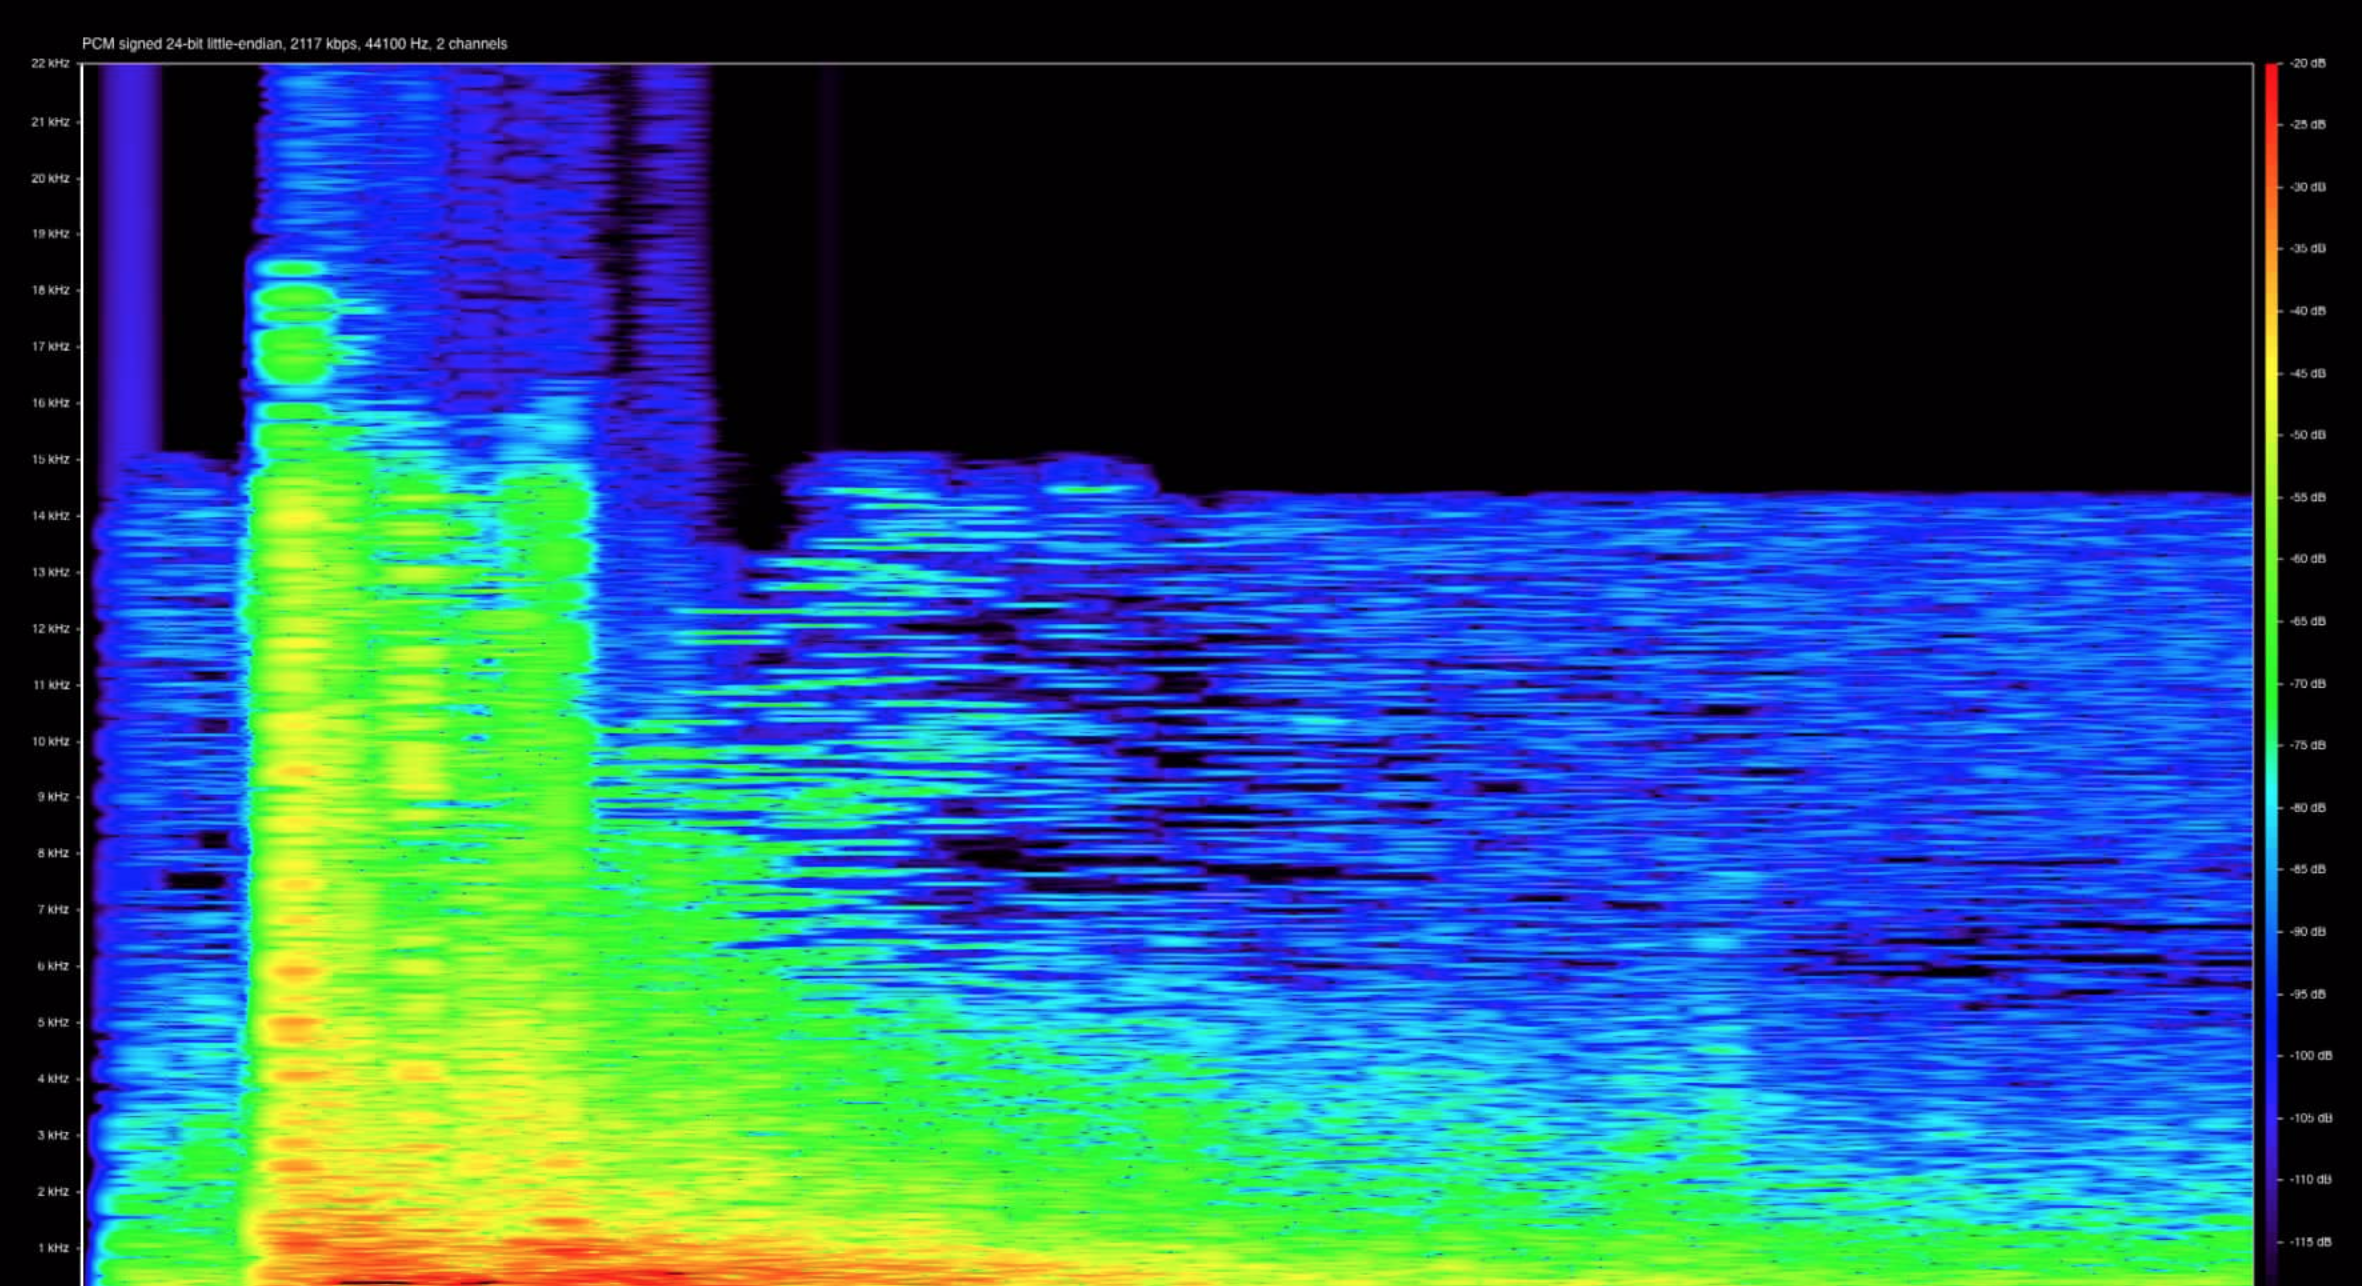Click the 9 kHz frequency axis label
Viewport: 2362px width, 1286px height.
53,797
